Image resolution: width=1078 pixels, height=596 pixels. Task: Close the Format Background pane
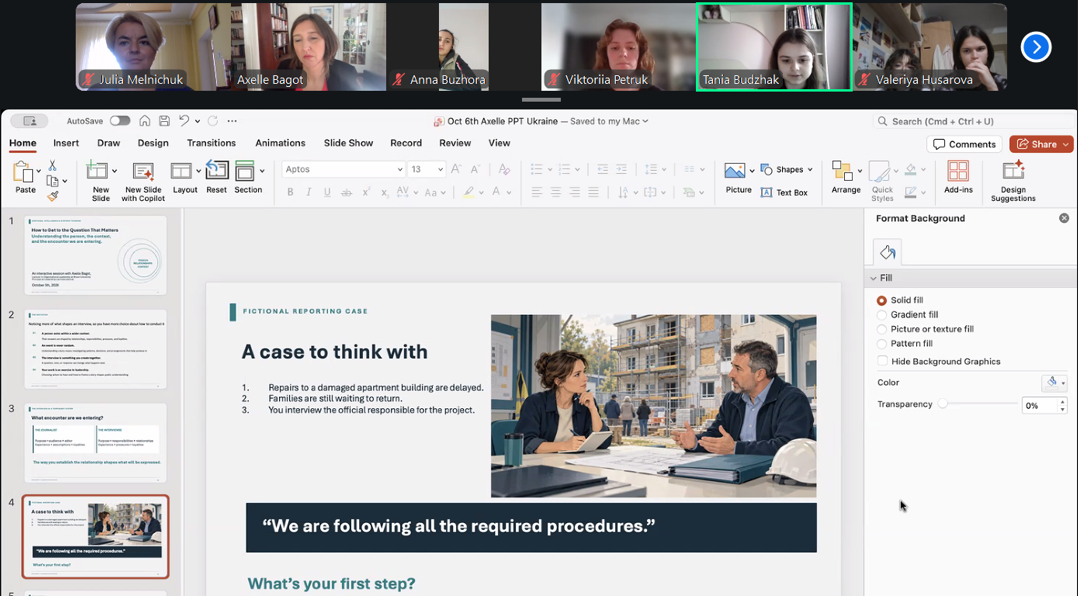pyautogui.click(x=1064, y=218)
